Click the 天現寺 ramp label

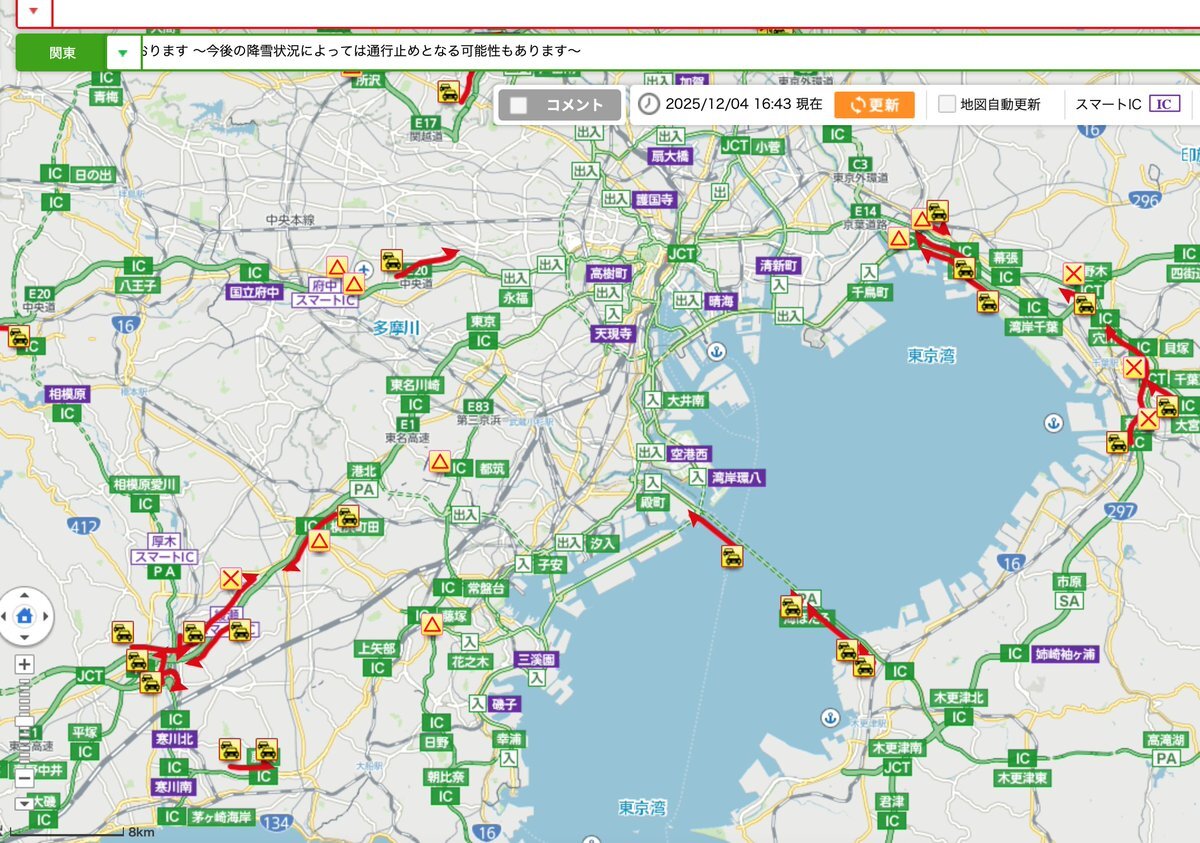tap(613, 332)
